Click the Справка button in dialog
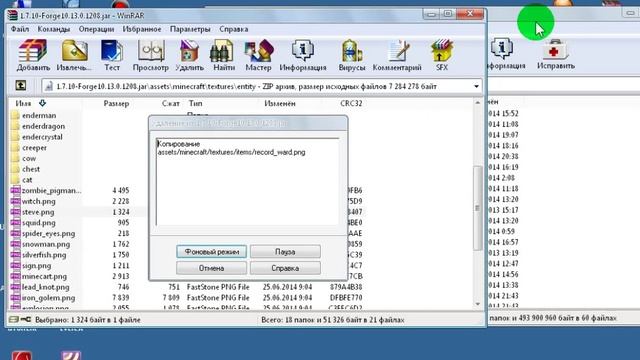This screenshot has width=640, height=360. [x=285, y=268]
